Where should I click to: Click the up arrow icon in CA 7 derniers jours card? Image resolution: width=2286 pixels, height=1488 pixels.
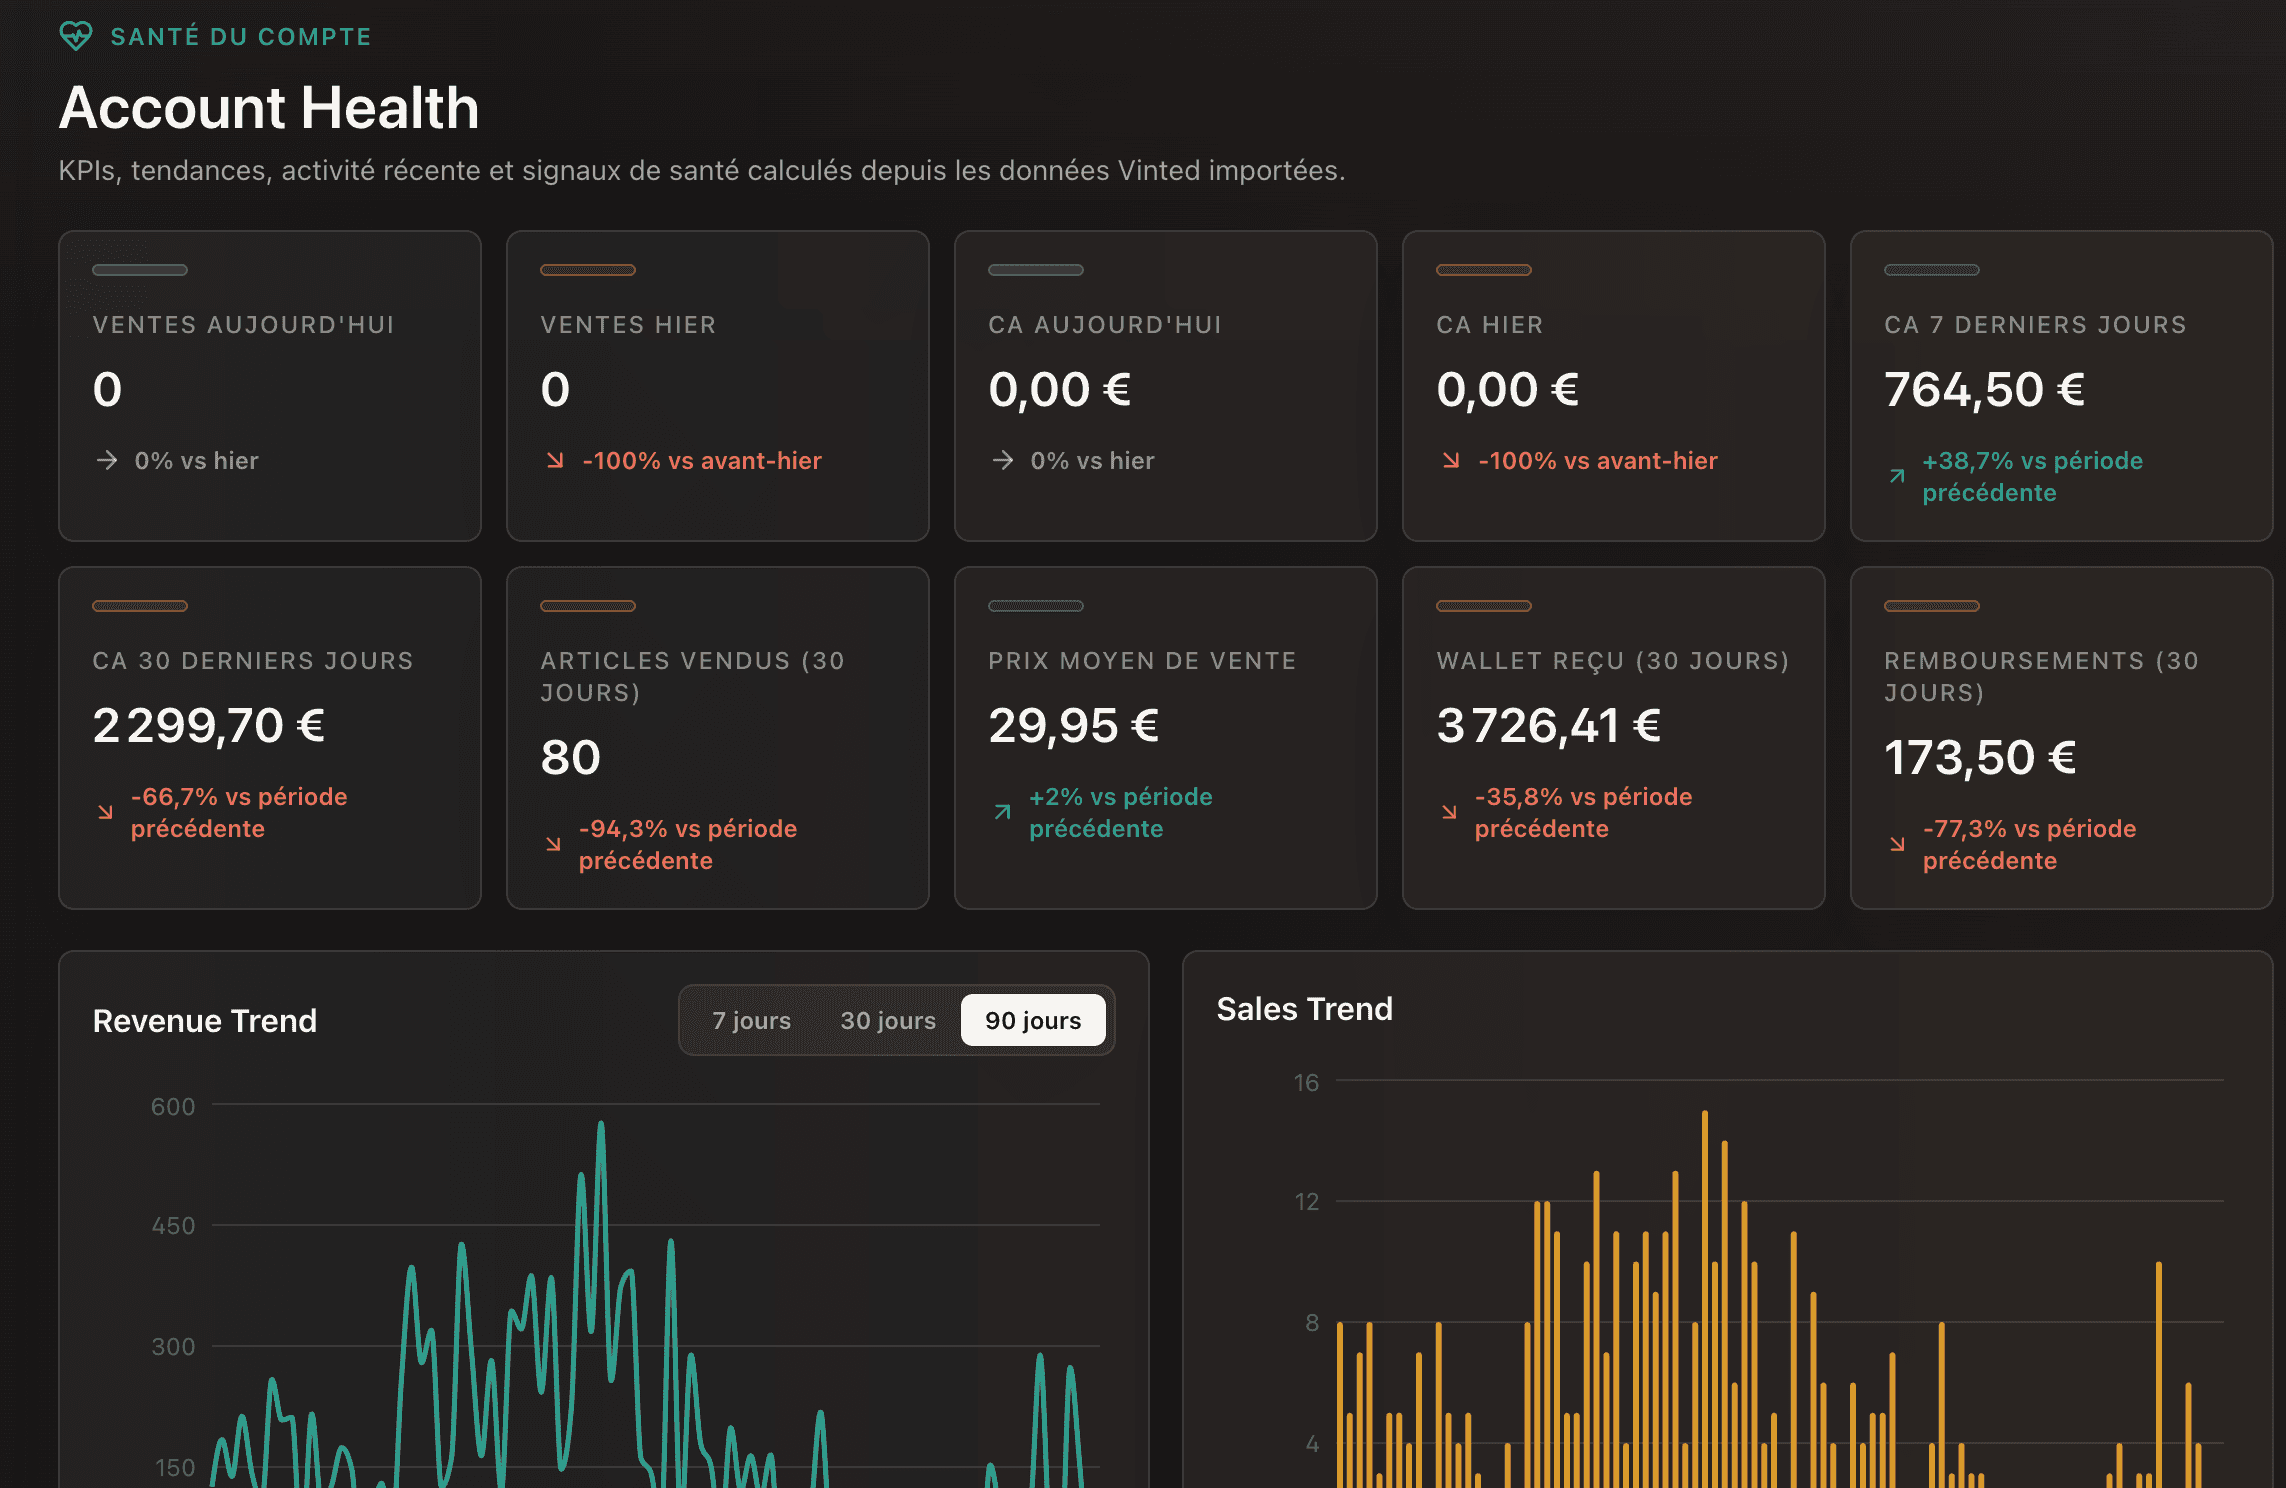tap(1897, 476)
